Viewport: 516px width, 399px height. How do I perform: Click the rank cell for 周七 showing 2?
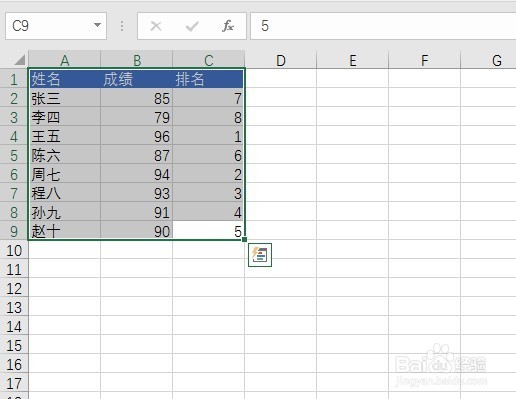(x=209, y=174)
